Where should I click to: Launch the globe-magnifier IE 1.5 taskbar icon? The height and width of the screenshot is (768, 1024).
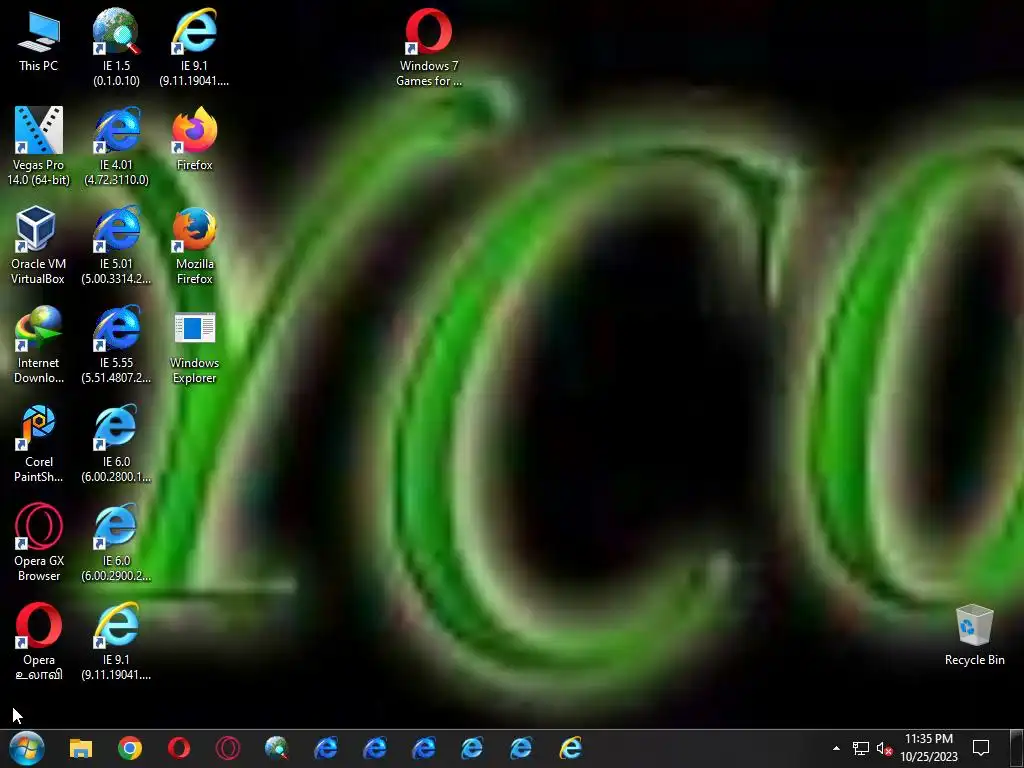pos(277,748)
